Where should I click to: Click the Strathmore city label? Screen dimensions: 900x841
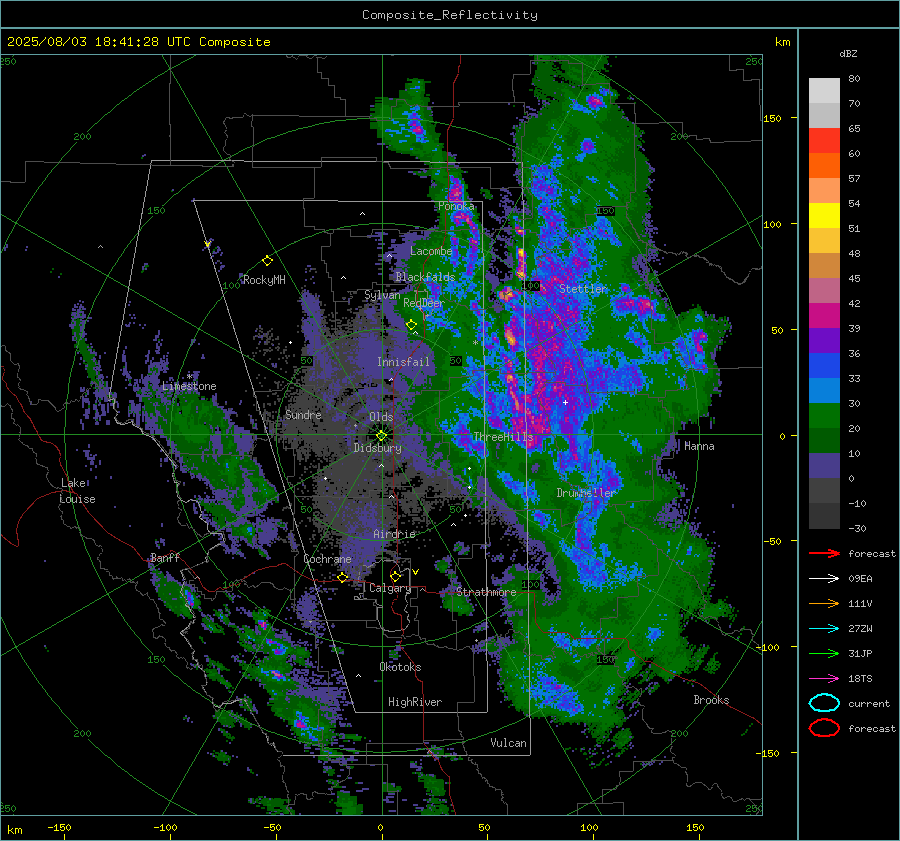click(486, 592)
